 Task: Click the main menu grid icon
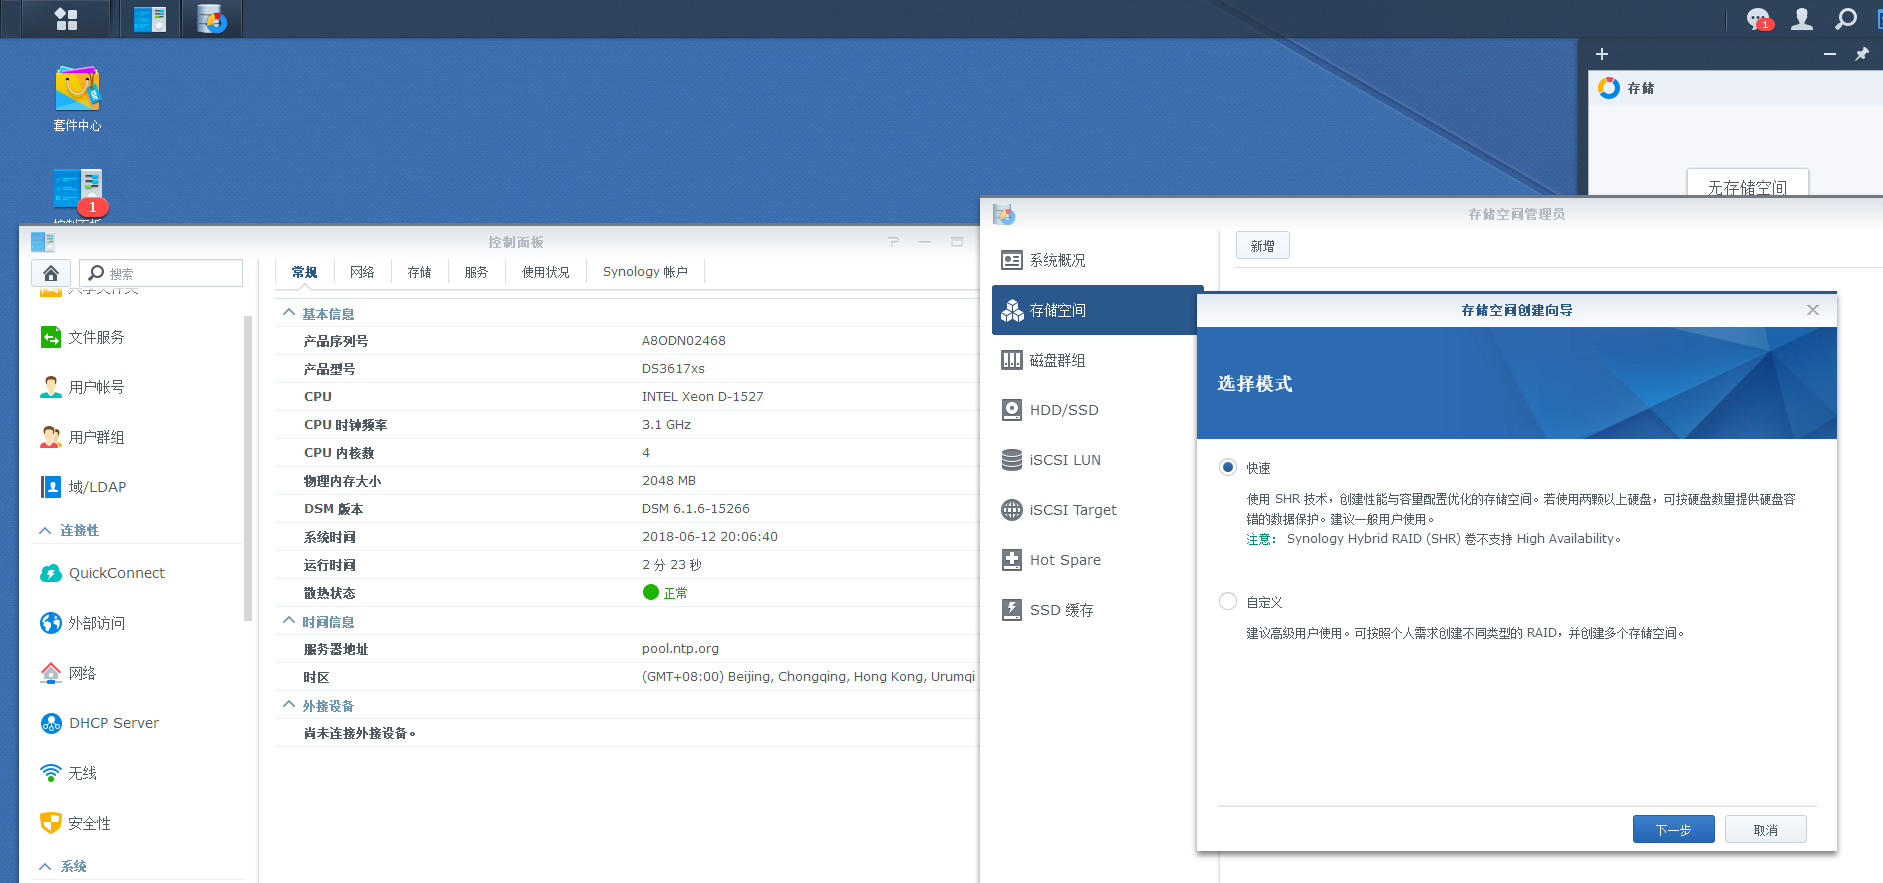pyautogui.click(x=66, y=19)
